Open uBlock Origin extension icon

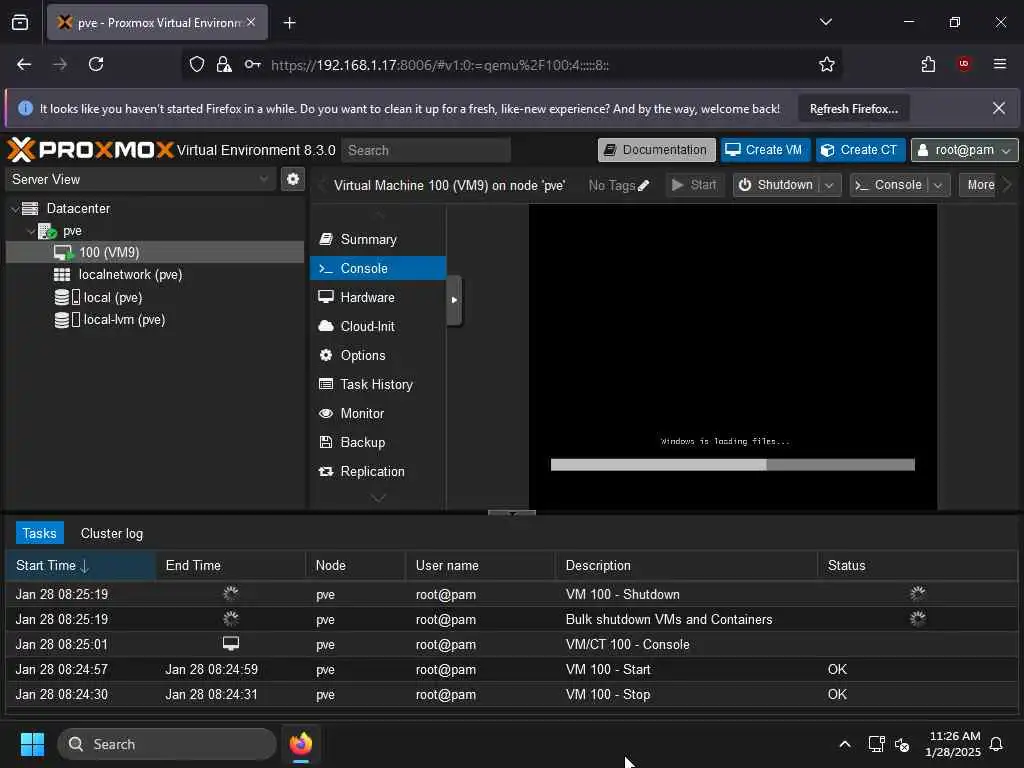(964, 64)
